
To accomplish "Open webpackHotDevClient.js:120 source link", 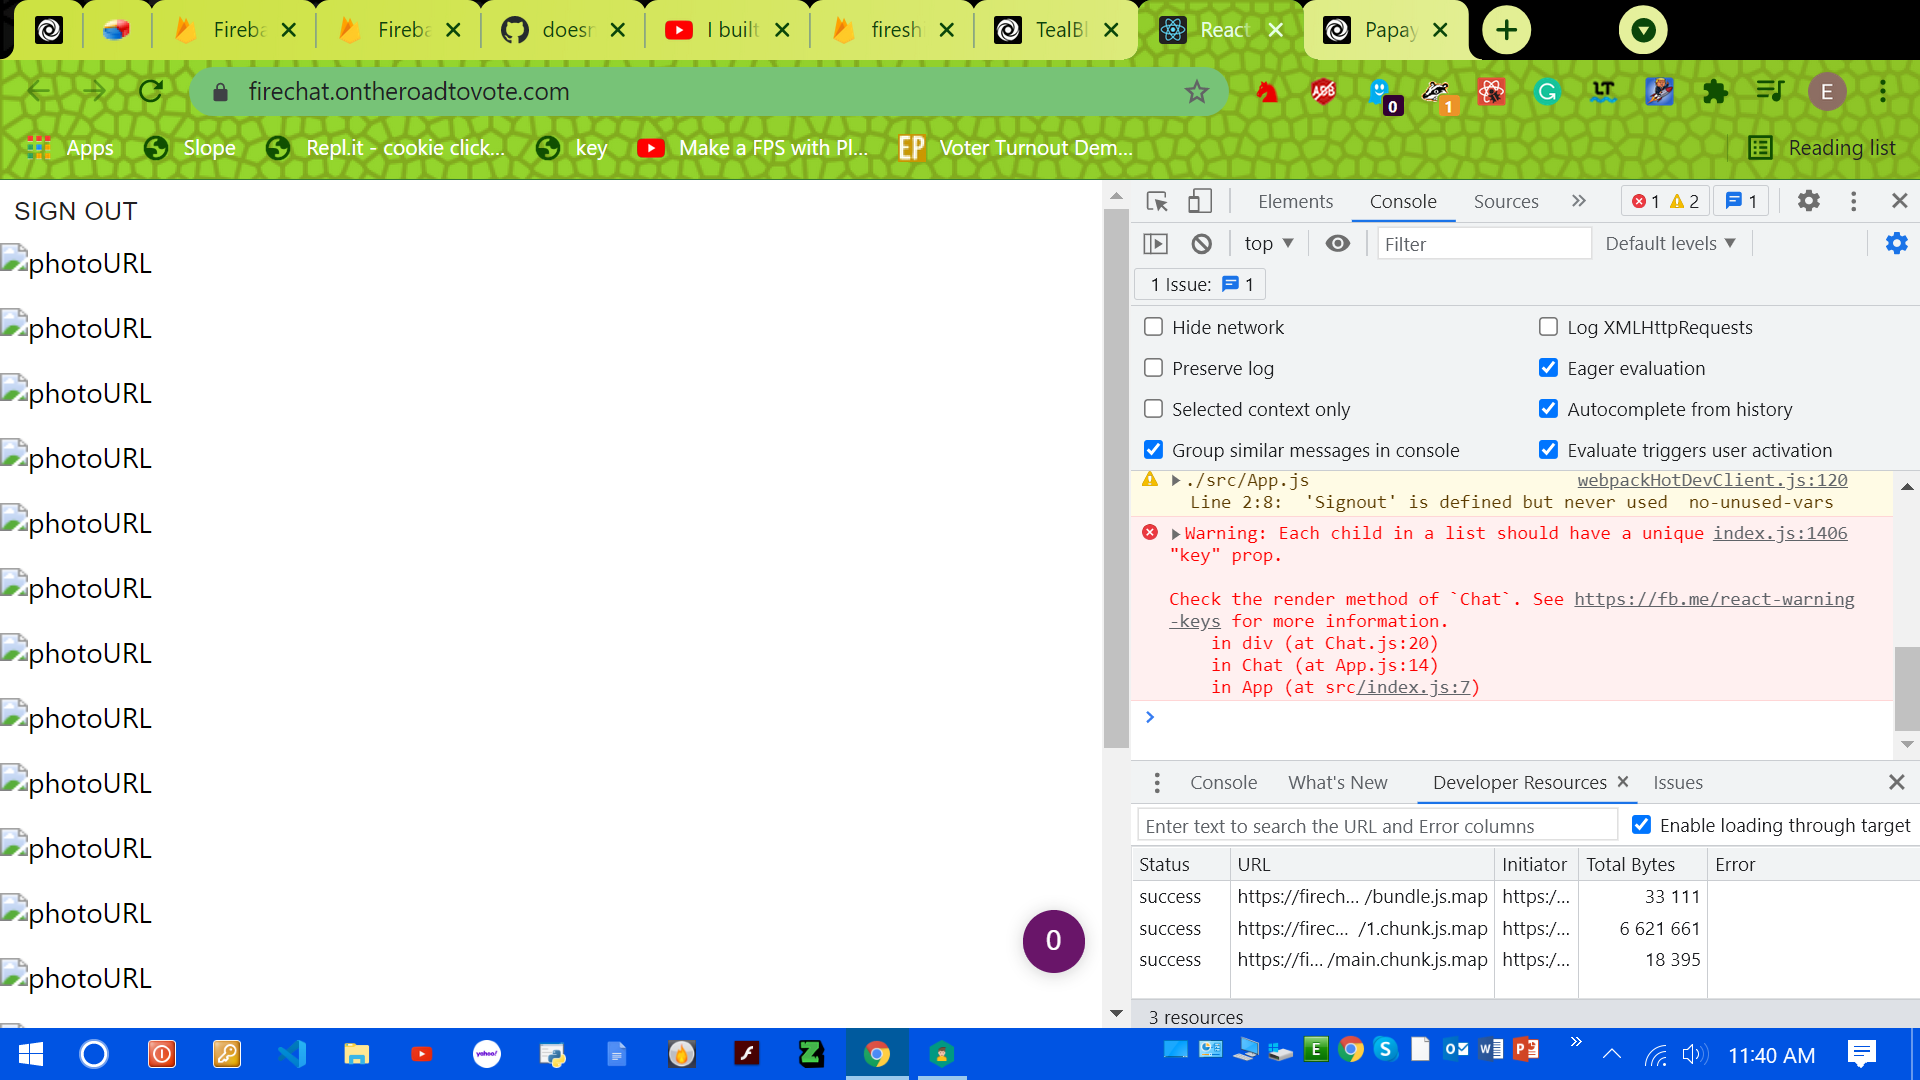I will [1712, 480].
